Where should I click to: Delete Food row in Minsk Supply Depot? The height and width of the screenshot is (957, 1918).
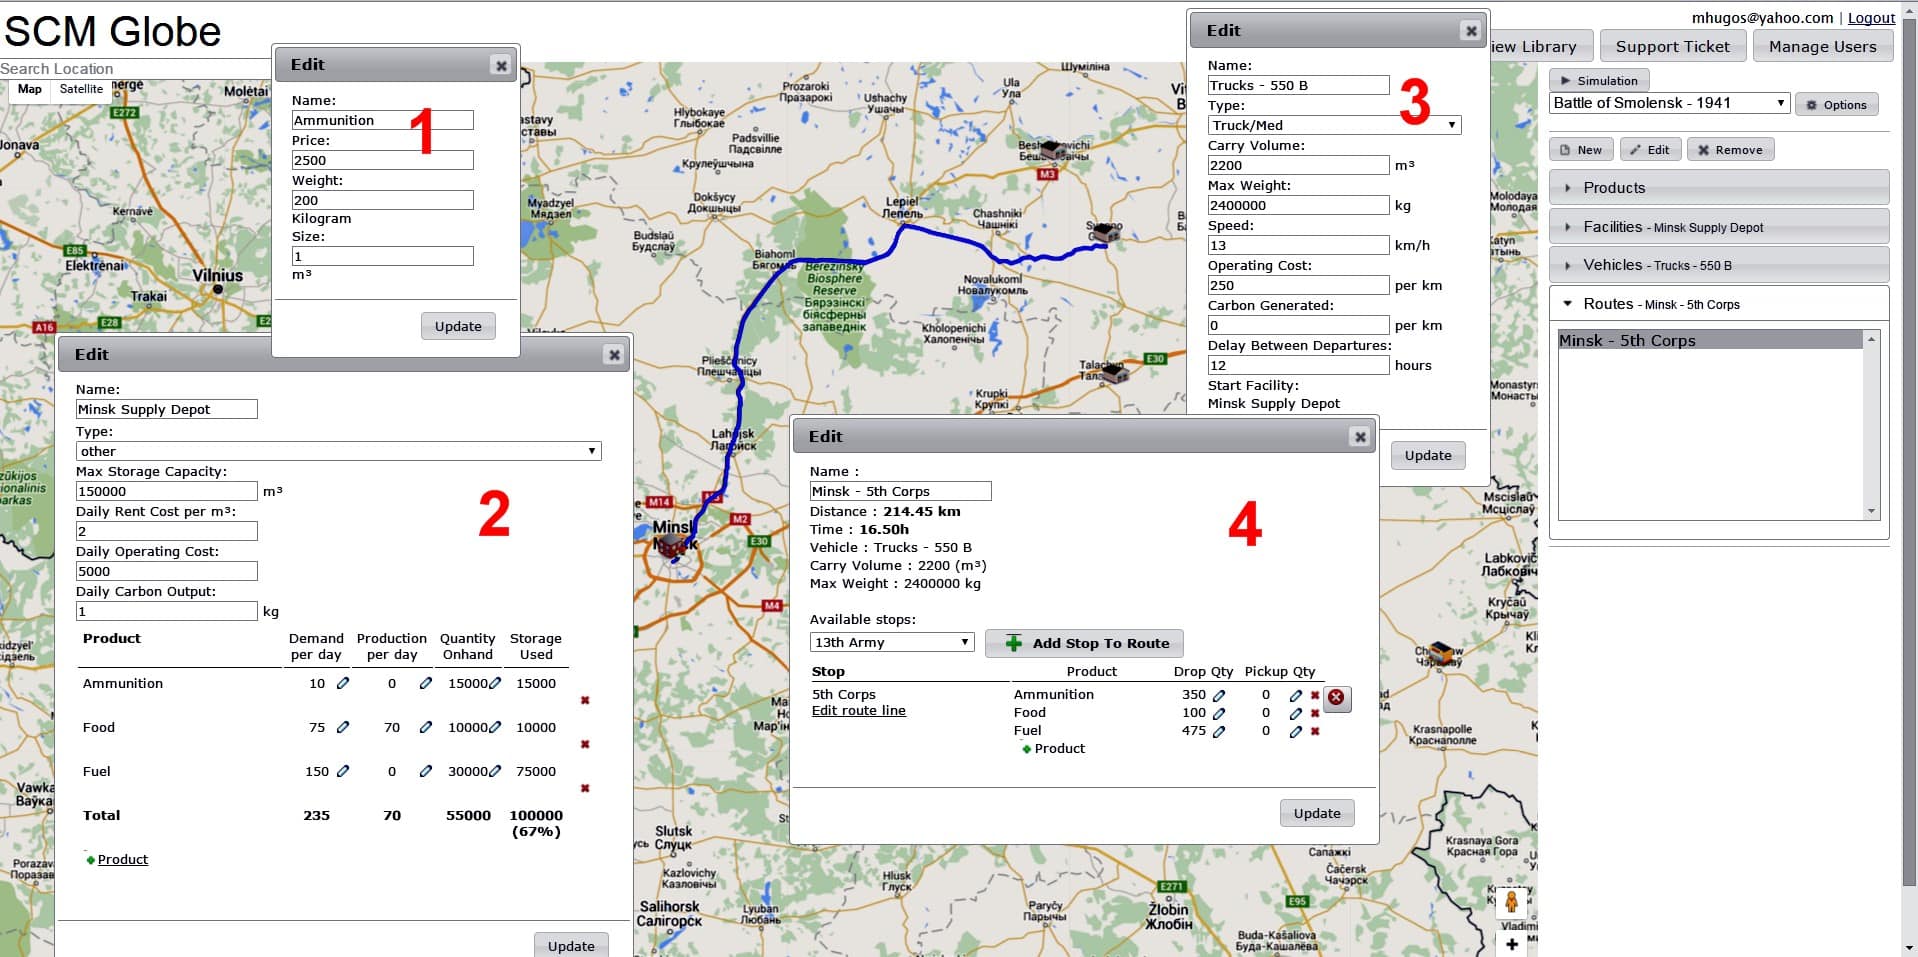[x=585, y=744]
